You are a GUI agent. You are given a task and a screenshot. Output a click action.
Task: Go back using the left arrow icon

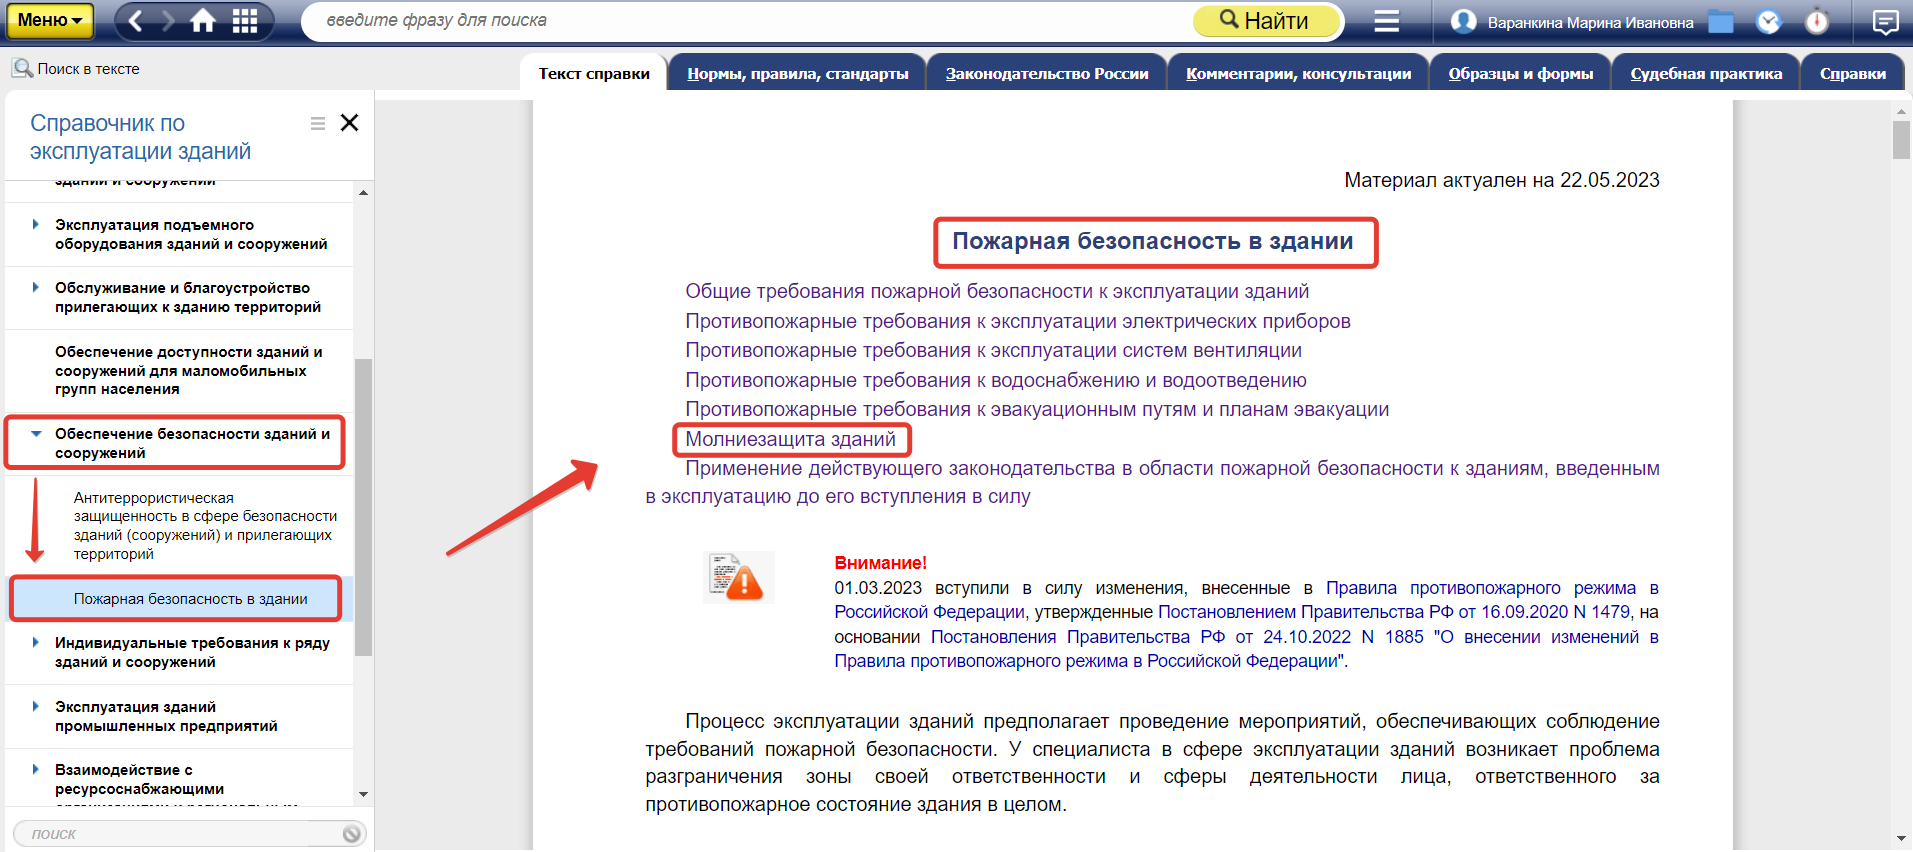[136, 21]
